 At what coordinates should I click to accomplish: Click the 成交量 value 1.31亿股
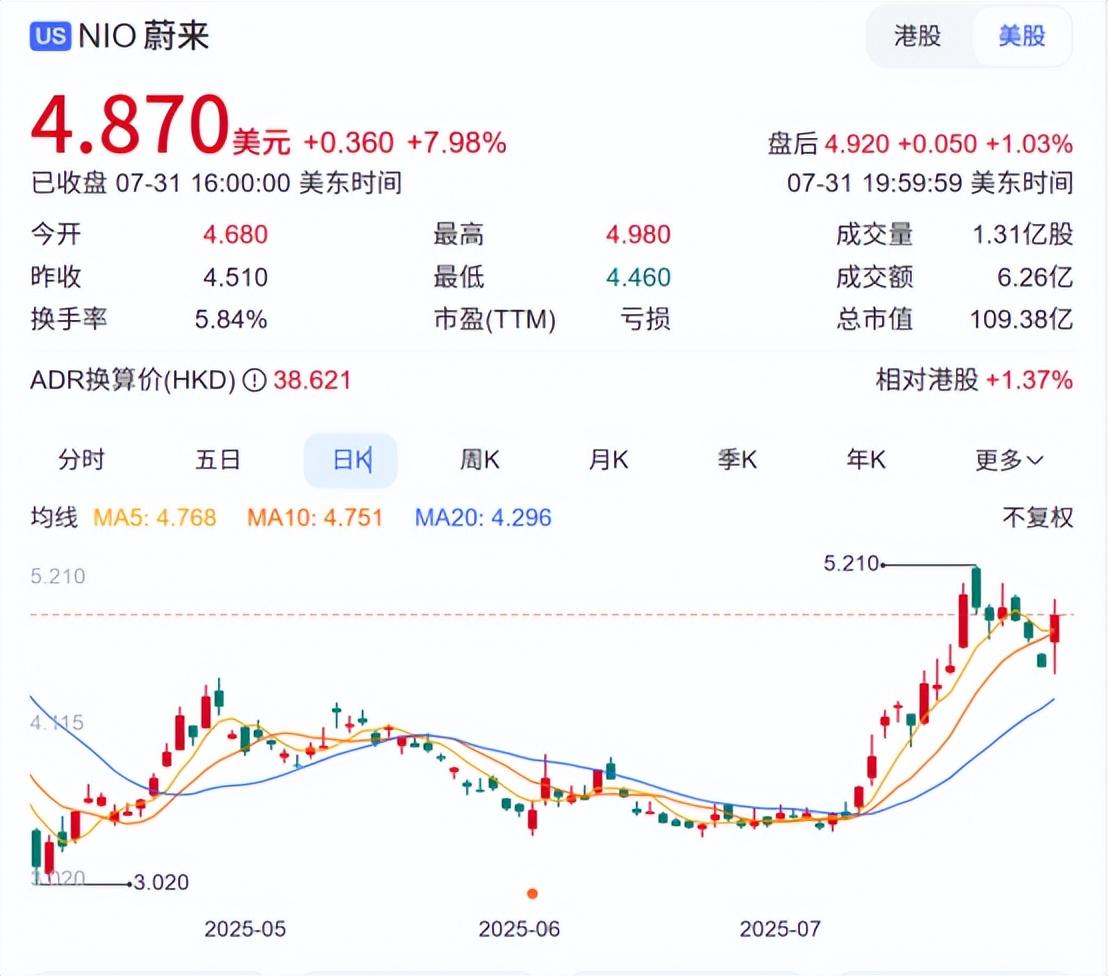pos(1023,235)
